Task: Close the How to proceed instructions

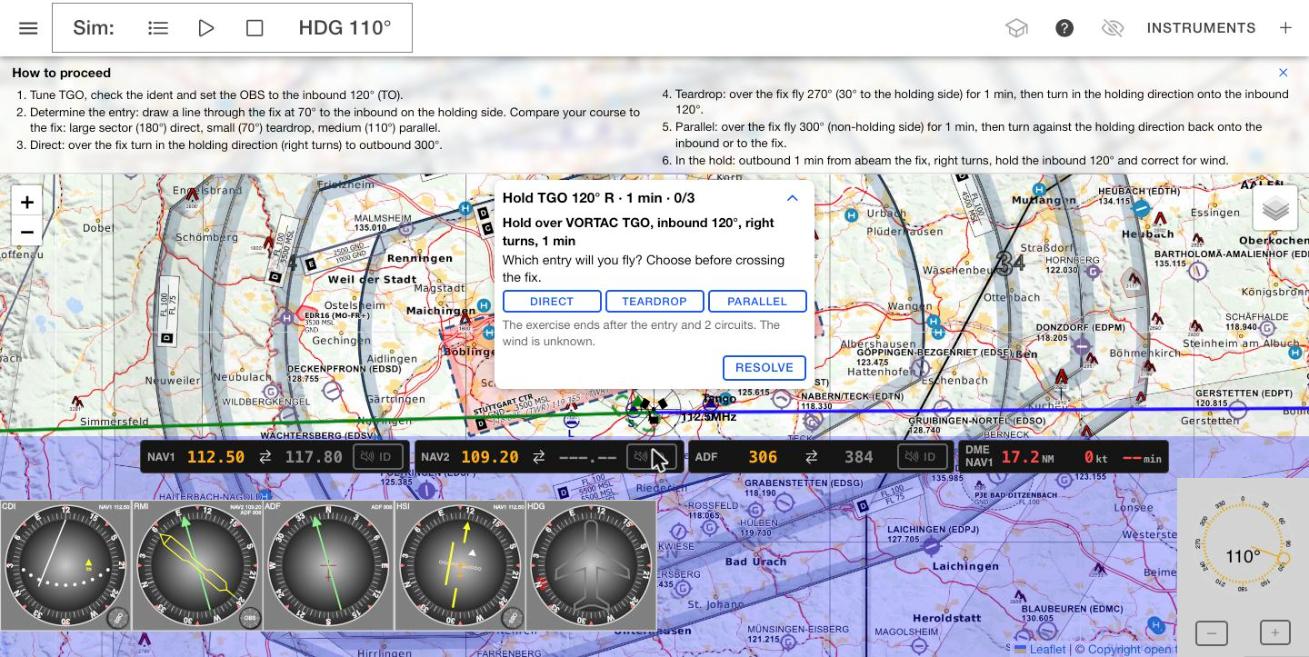Action: pos(1283,73)
